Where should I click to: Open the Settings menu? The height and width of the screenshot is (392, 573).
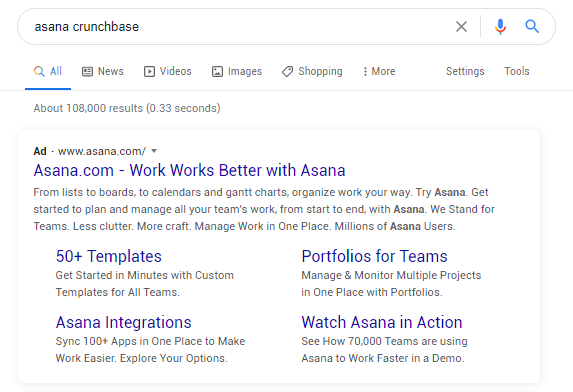point(465,71)
